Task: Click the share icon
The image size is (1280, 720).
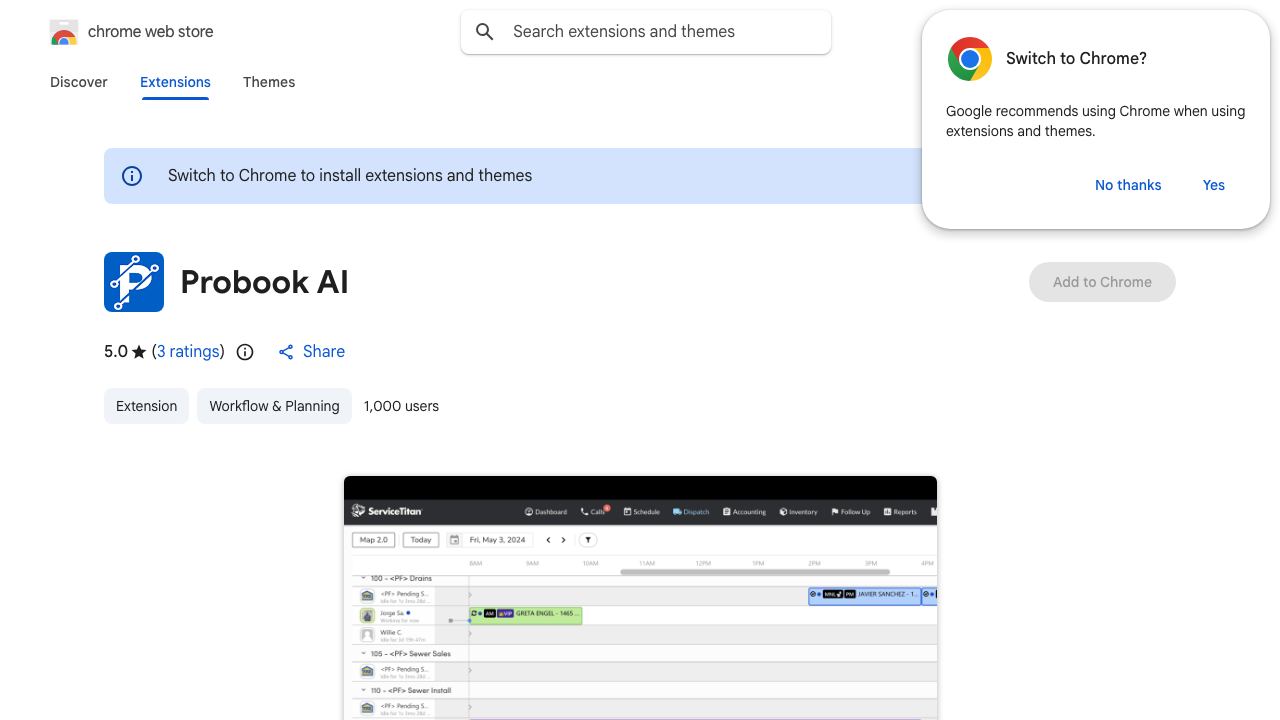Action: (286, 352)
